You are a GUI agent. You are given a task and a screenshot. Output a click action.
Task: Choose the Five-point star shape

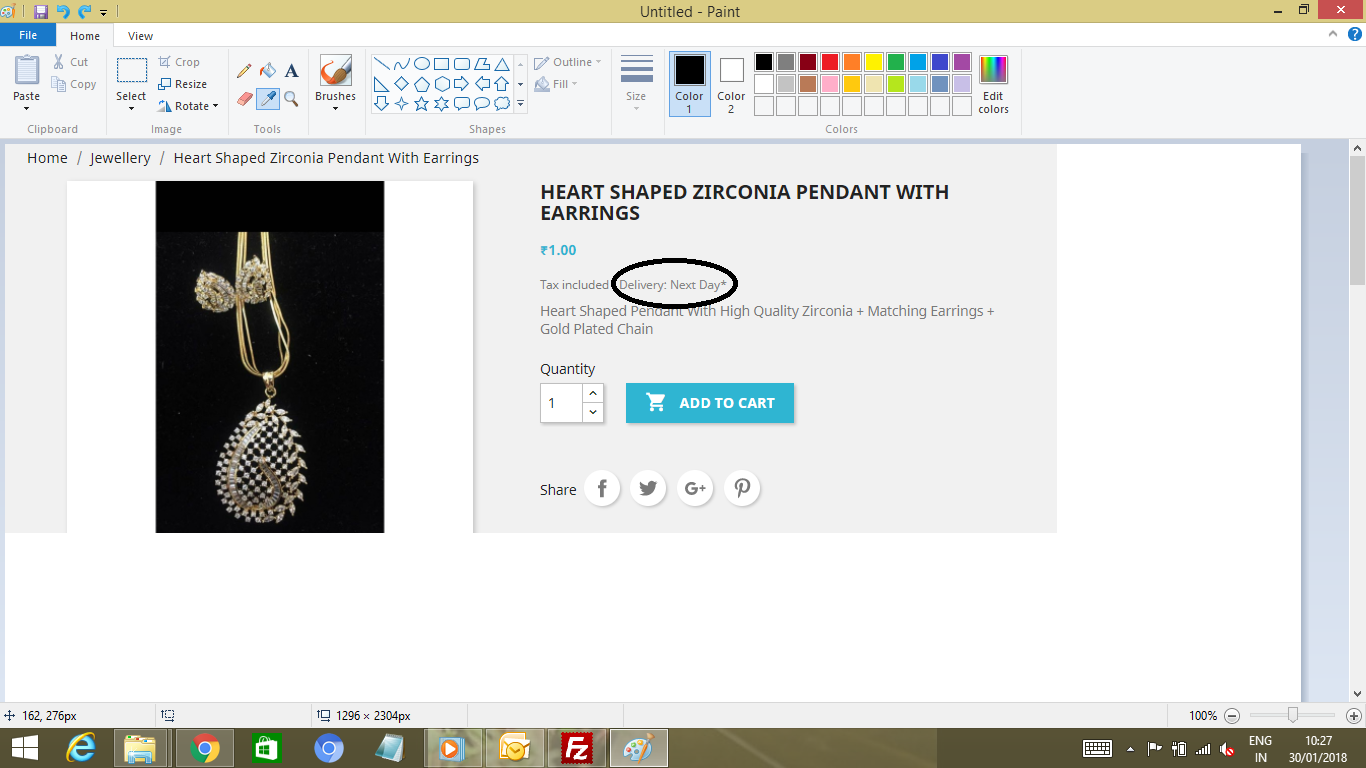[x=421, y=103]
